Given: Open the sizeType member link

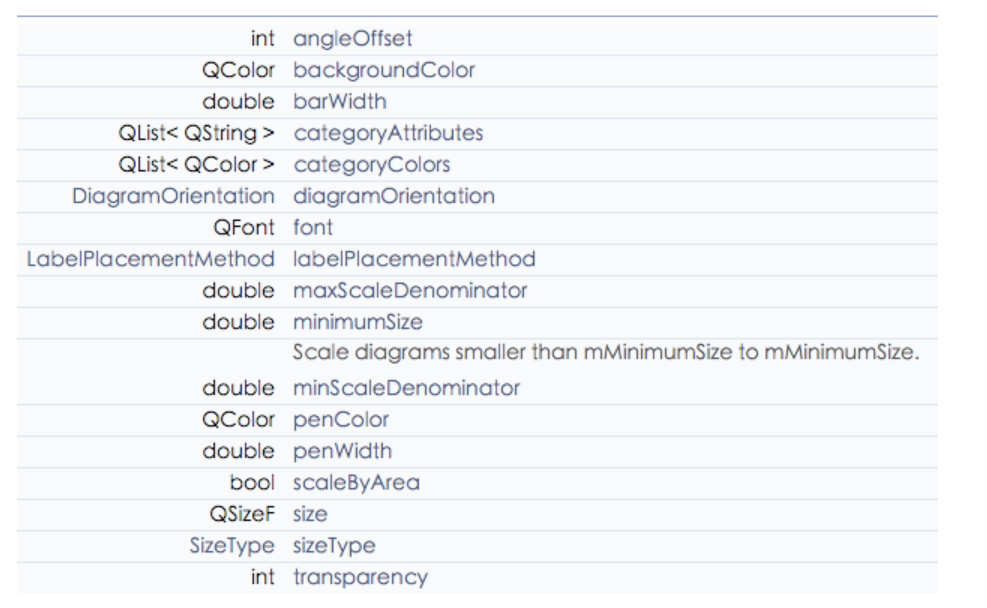Looking at the screenshot, I should (x=334, y=545).
